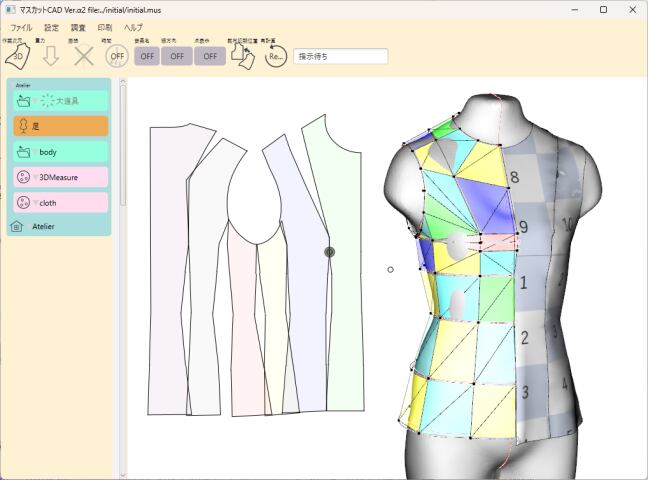Toggle the third gray rectangular OFF button
The image size is (648, 480).
pyautogui.click(x=209, y=56)
